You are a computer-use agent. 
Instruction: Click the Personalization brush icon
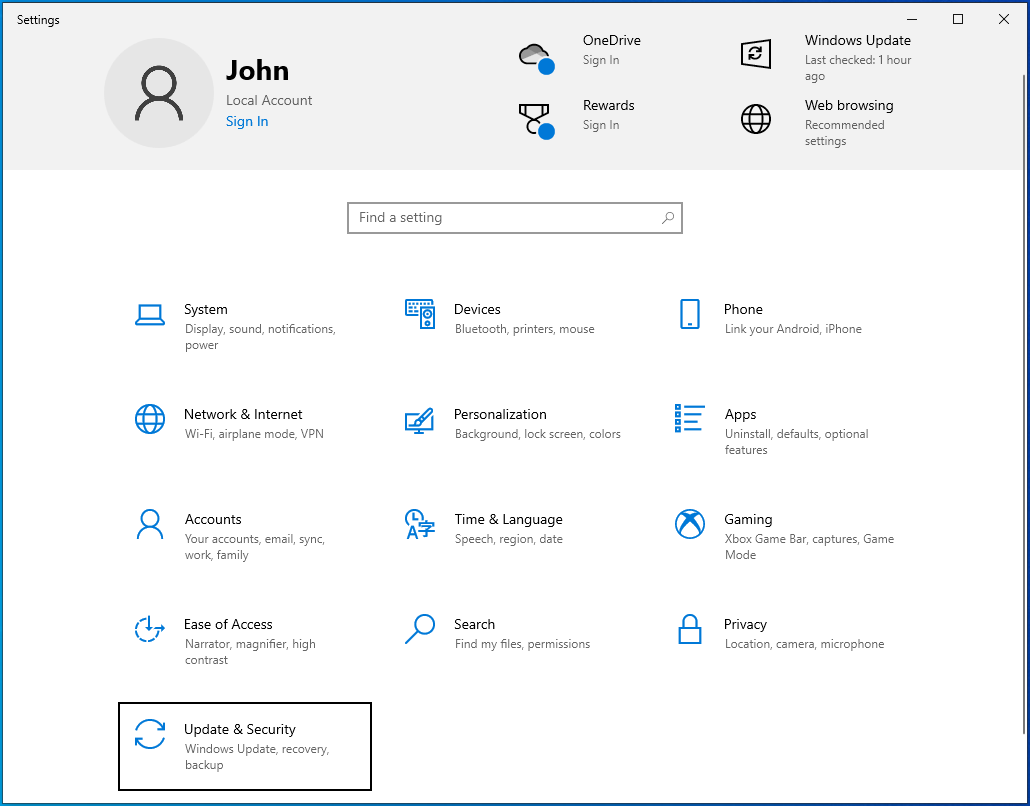420,418
